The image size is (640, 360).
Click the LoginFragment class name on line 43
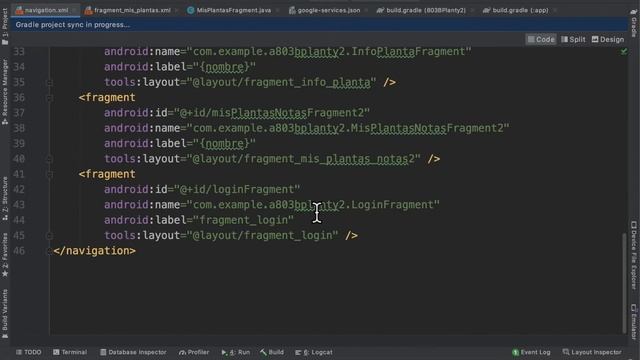coord(392,205)
